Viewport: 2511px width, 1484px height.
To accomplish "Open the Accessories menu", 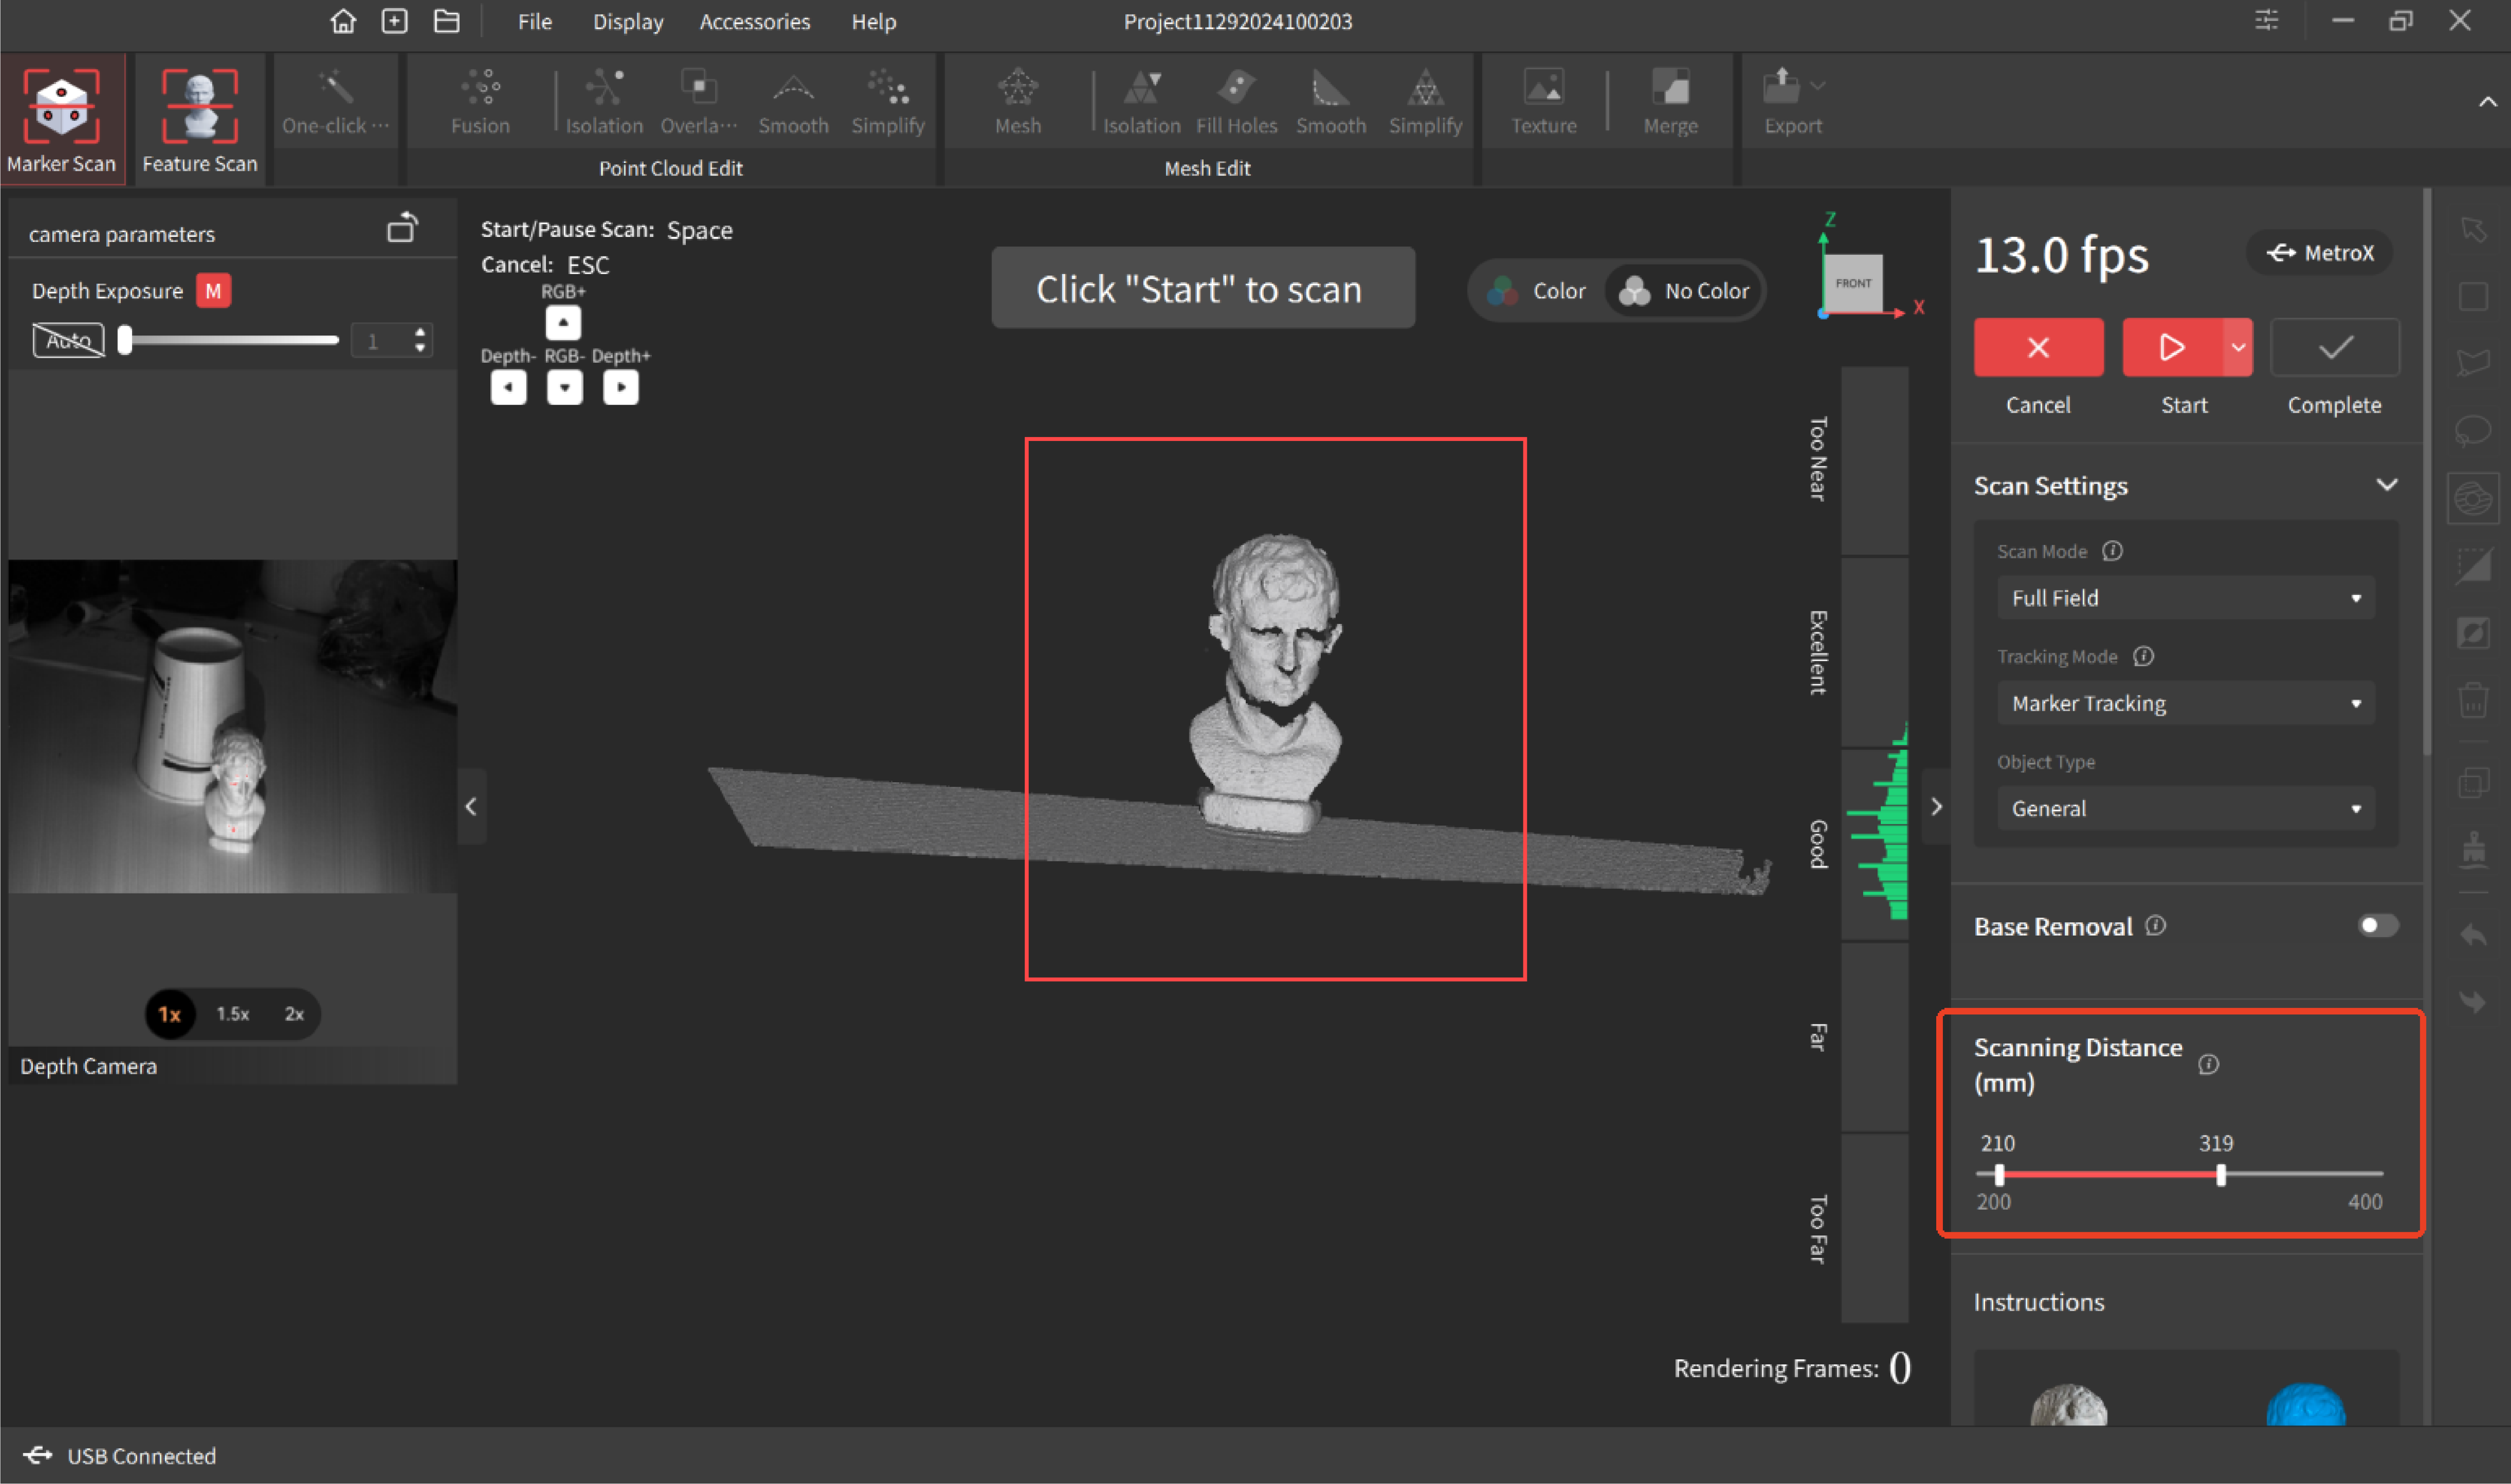I will pos(755,21).
